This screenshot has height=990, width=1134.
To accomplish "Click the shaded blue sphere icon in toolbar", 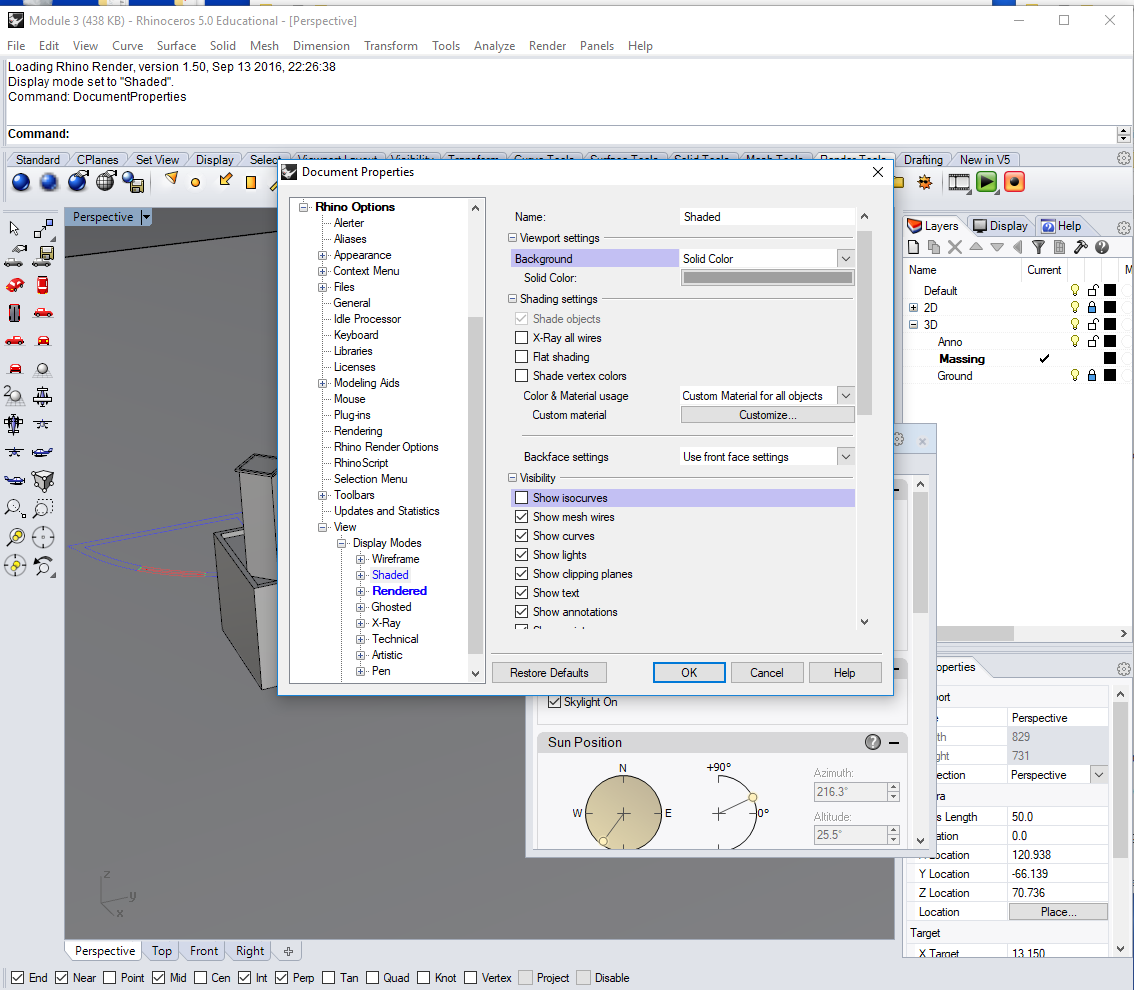I will pos(21,182).
